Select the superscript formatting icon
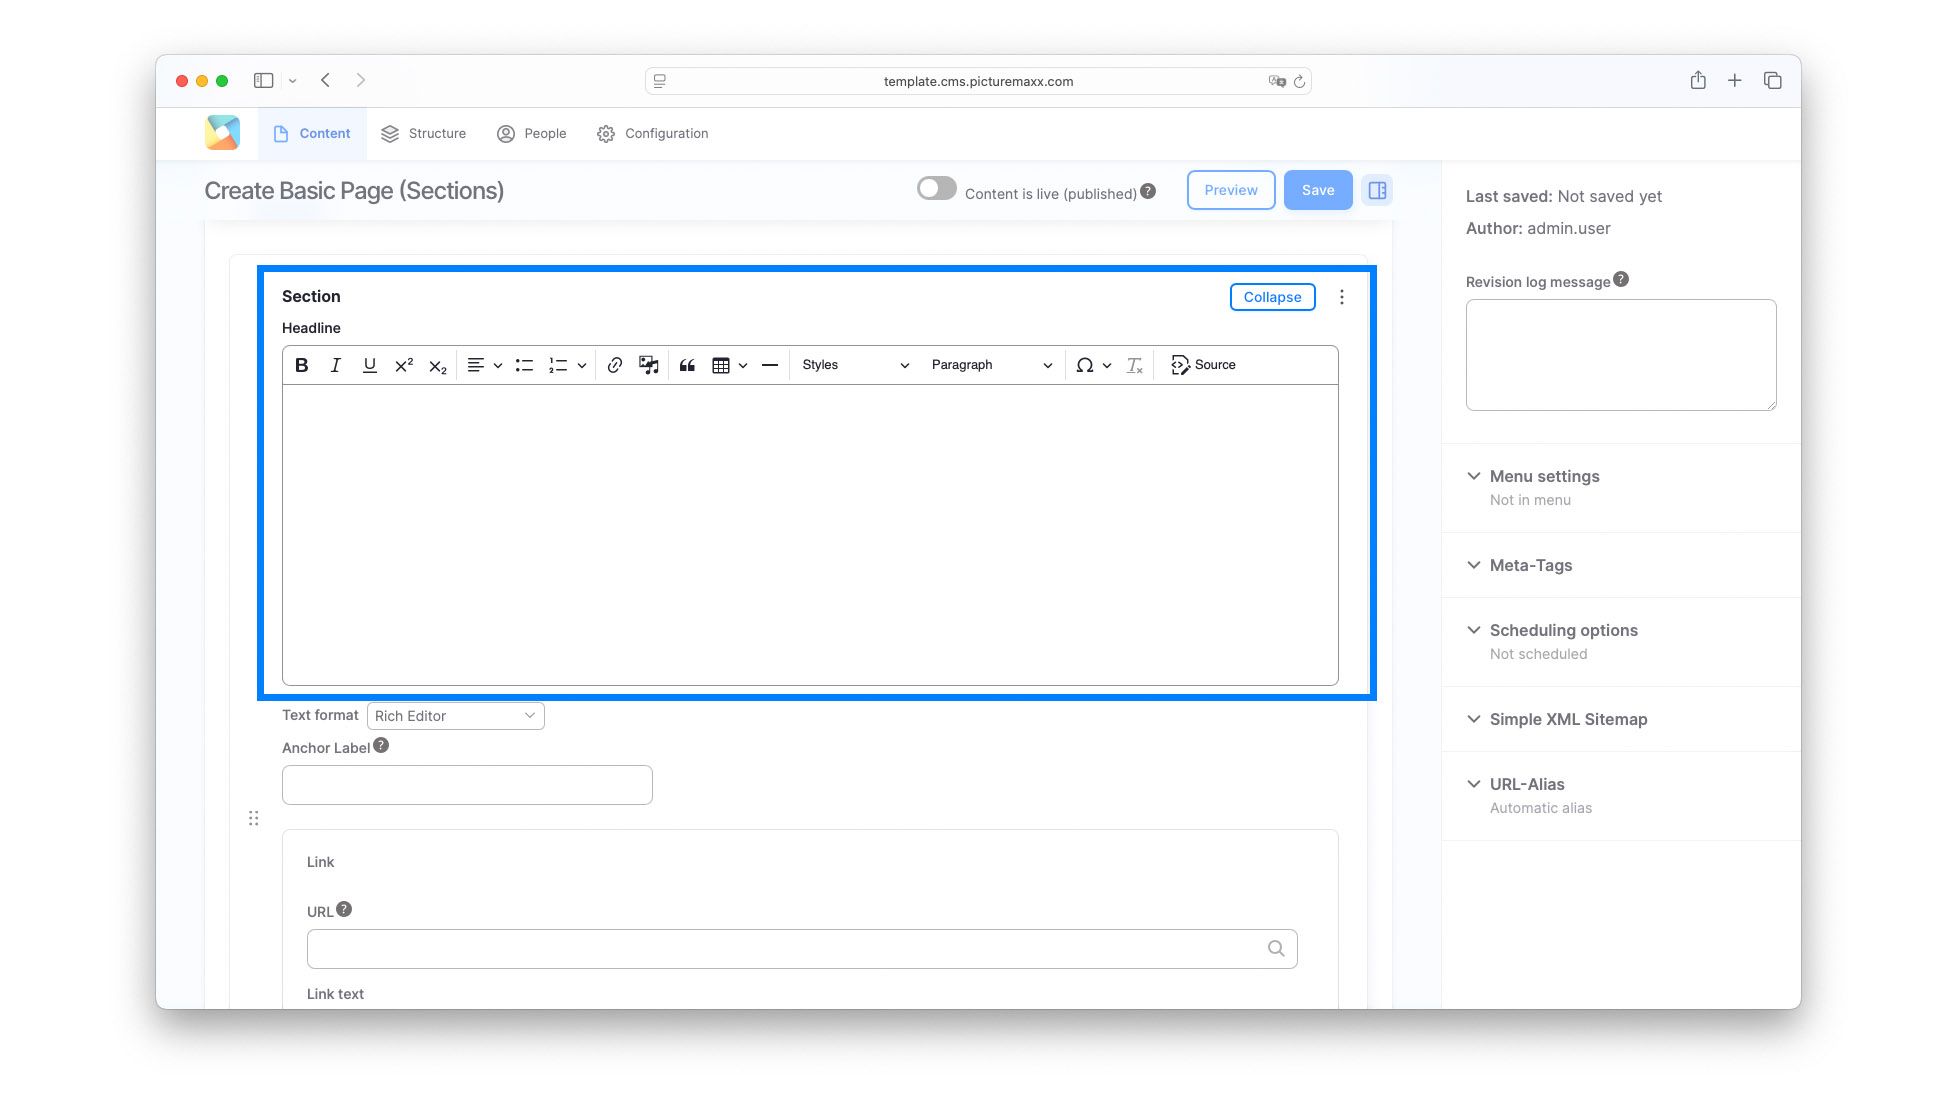The height and width of the screenshot is (1100, 1957). tap(402, 364)
